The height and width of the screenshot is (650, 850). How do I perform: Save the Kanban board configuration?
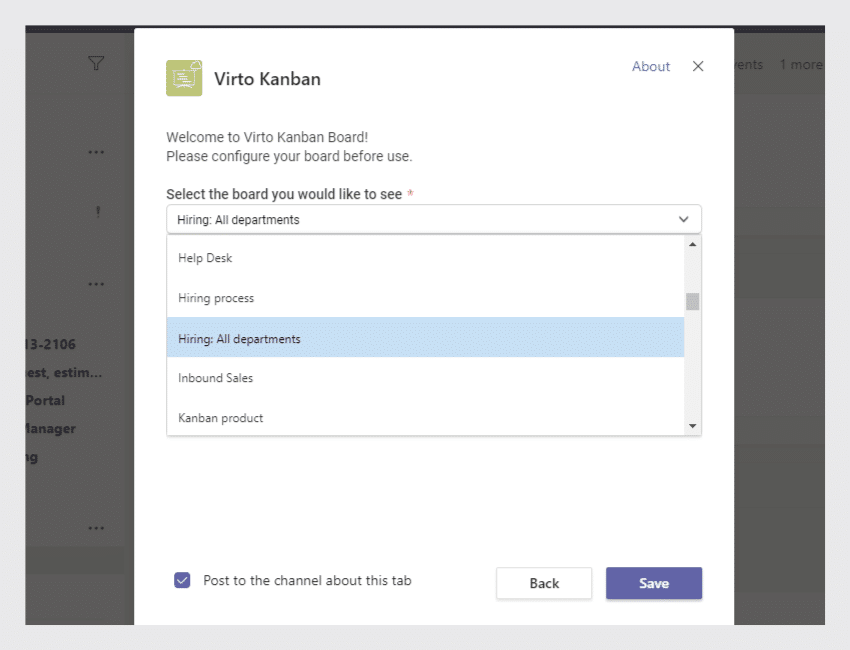(x=654, y=583)
